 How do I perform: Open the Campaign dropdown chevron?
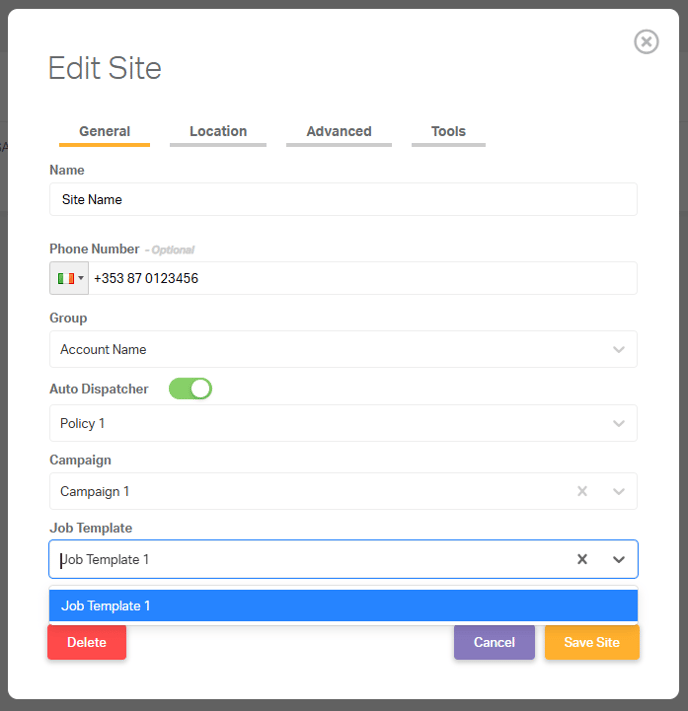click(x=619, y=492)
